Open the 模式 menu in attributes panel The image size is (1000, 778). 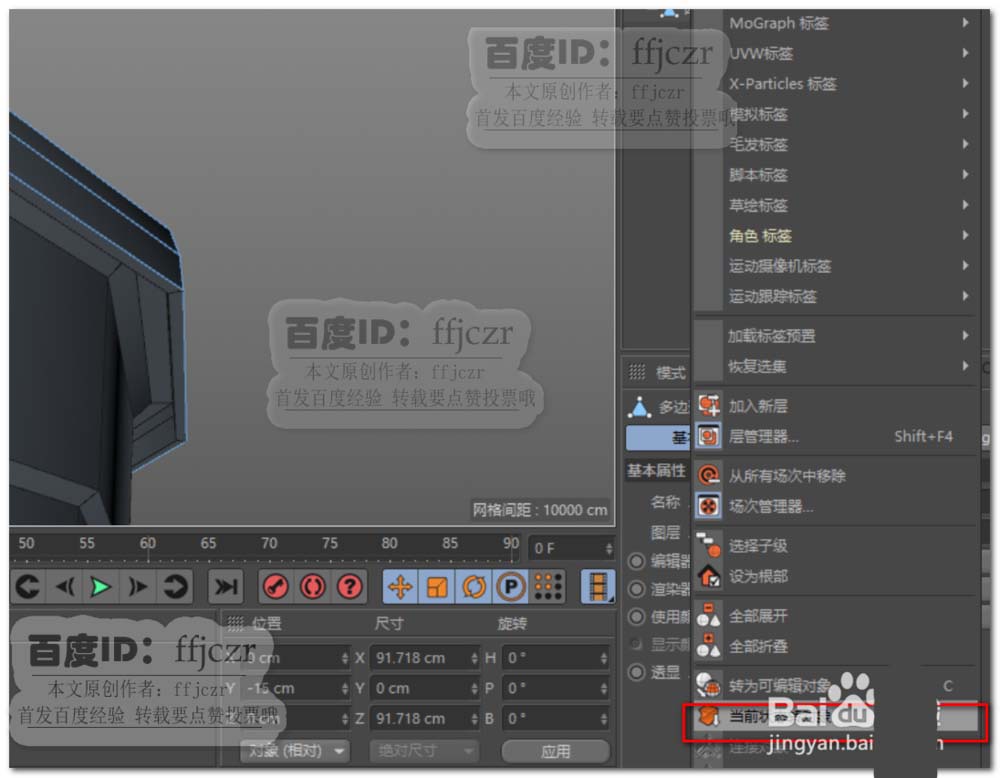(670, 372)
